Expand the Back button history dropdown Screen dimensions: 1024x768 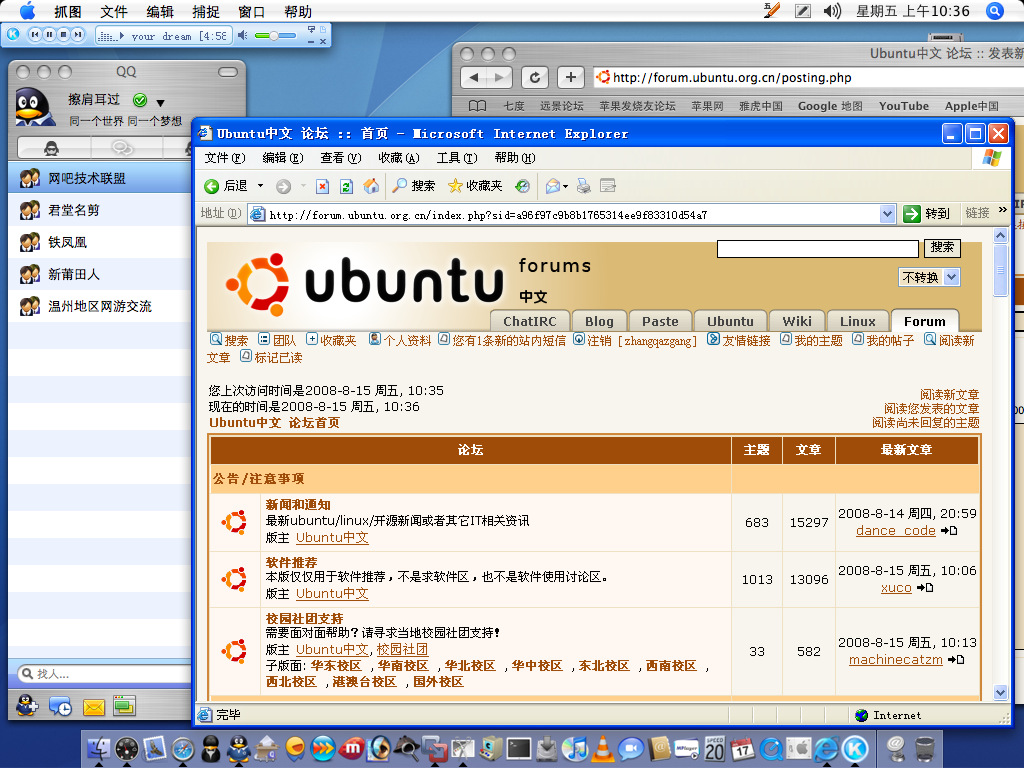tap(261, 186)
